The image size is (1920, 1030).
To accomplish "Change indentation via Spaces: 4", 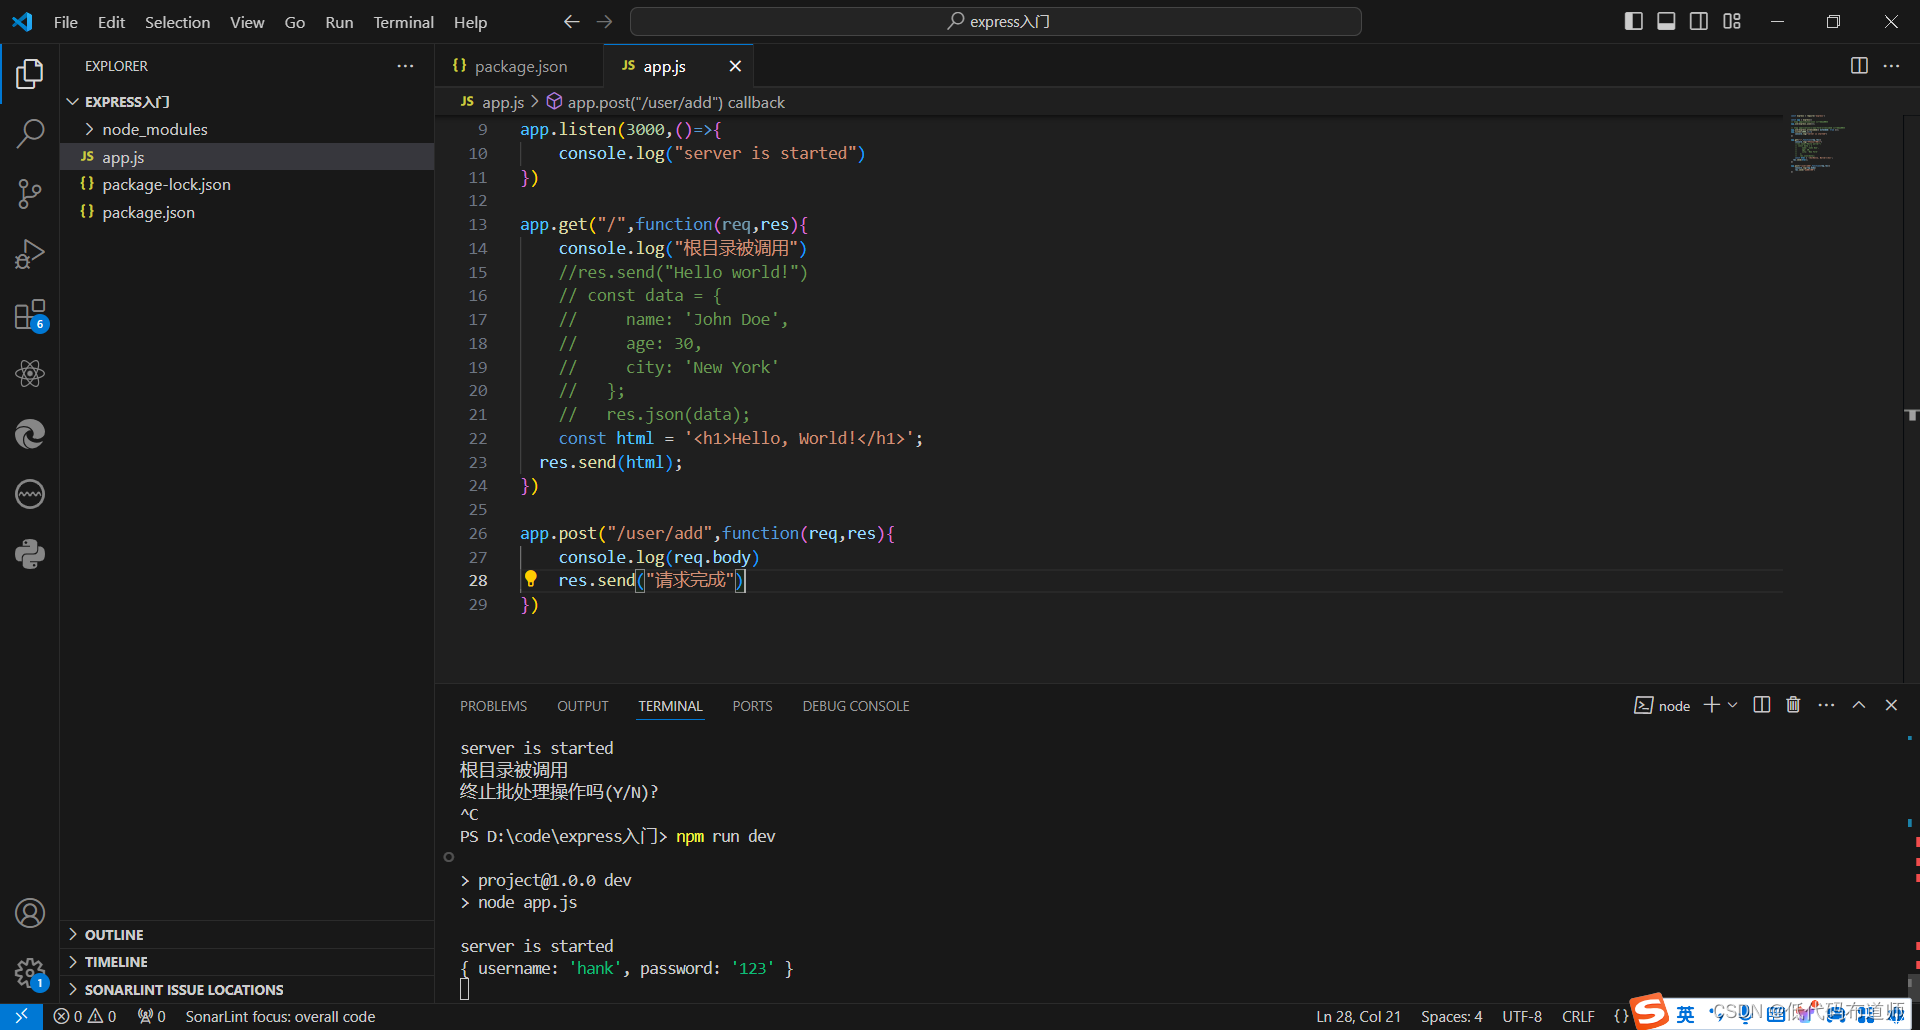I will [1452, 1016].
